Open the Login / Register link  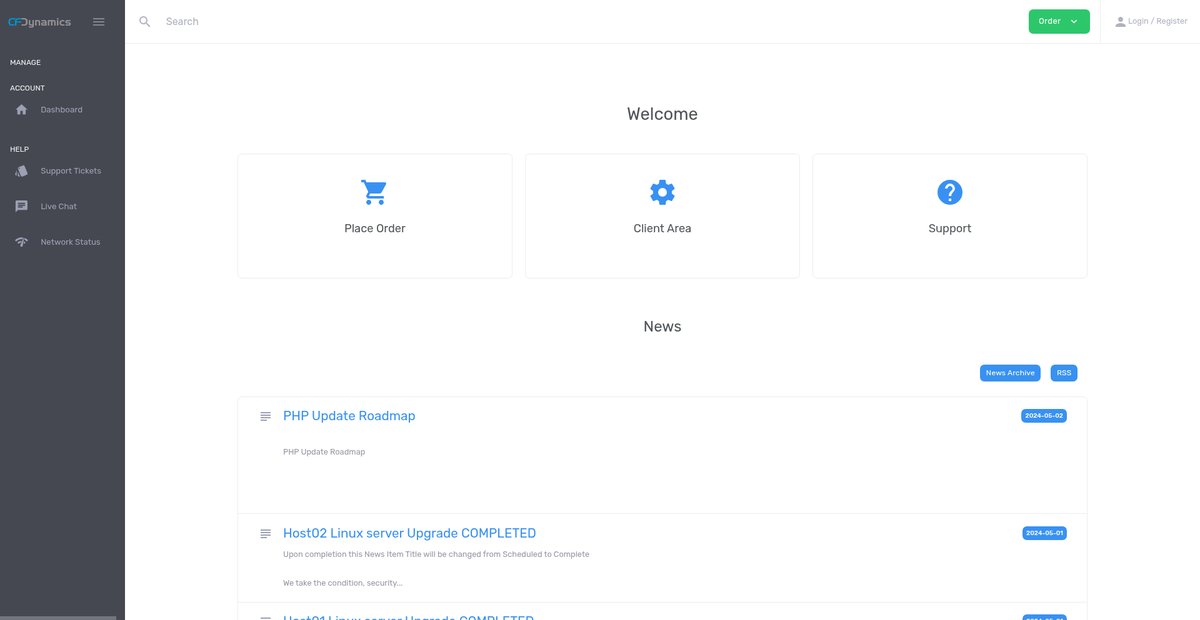click(x=1158, y=21)
